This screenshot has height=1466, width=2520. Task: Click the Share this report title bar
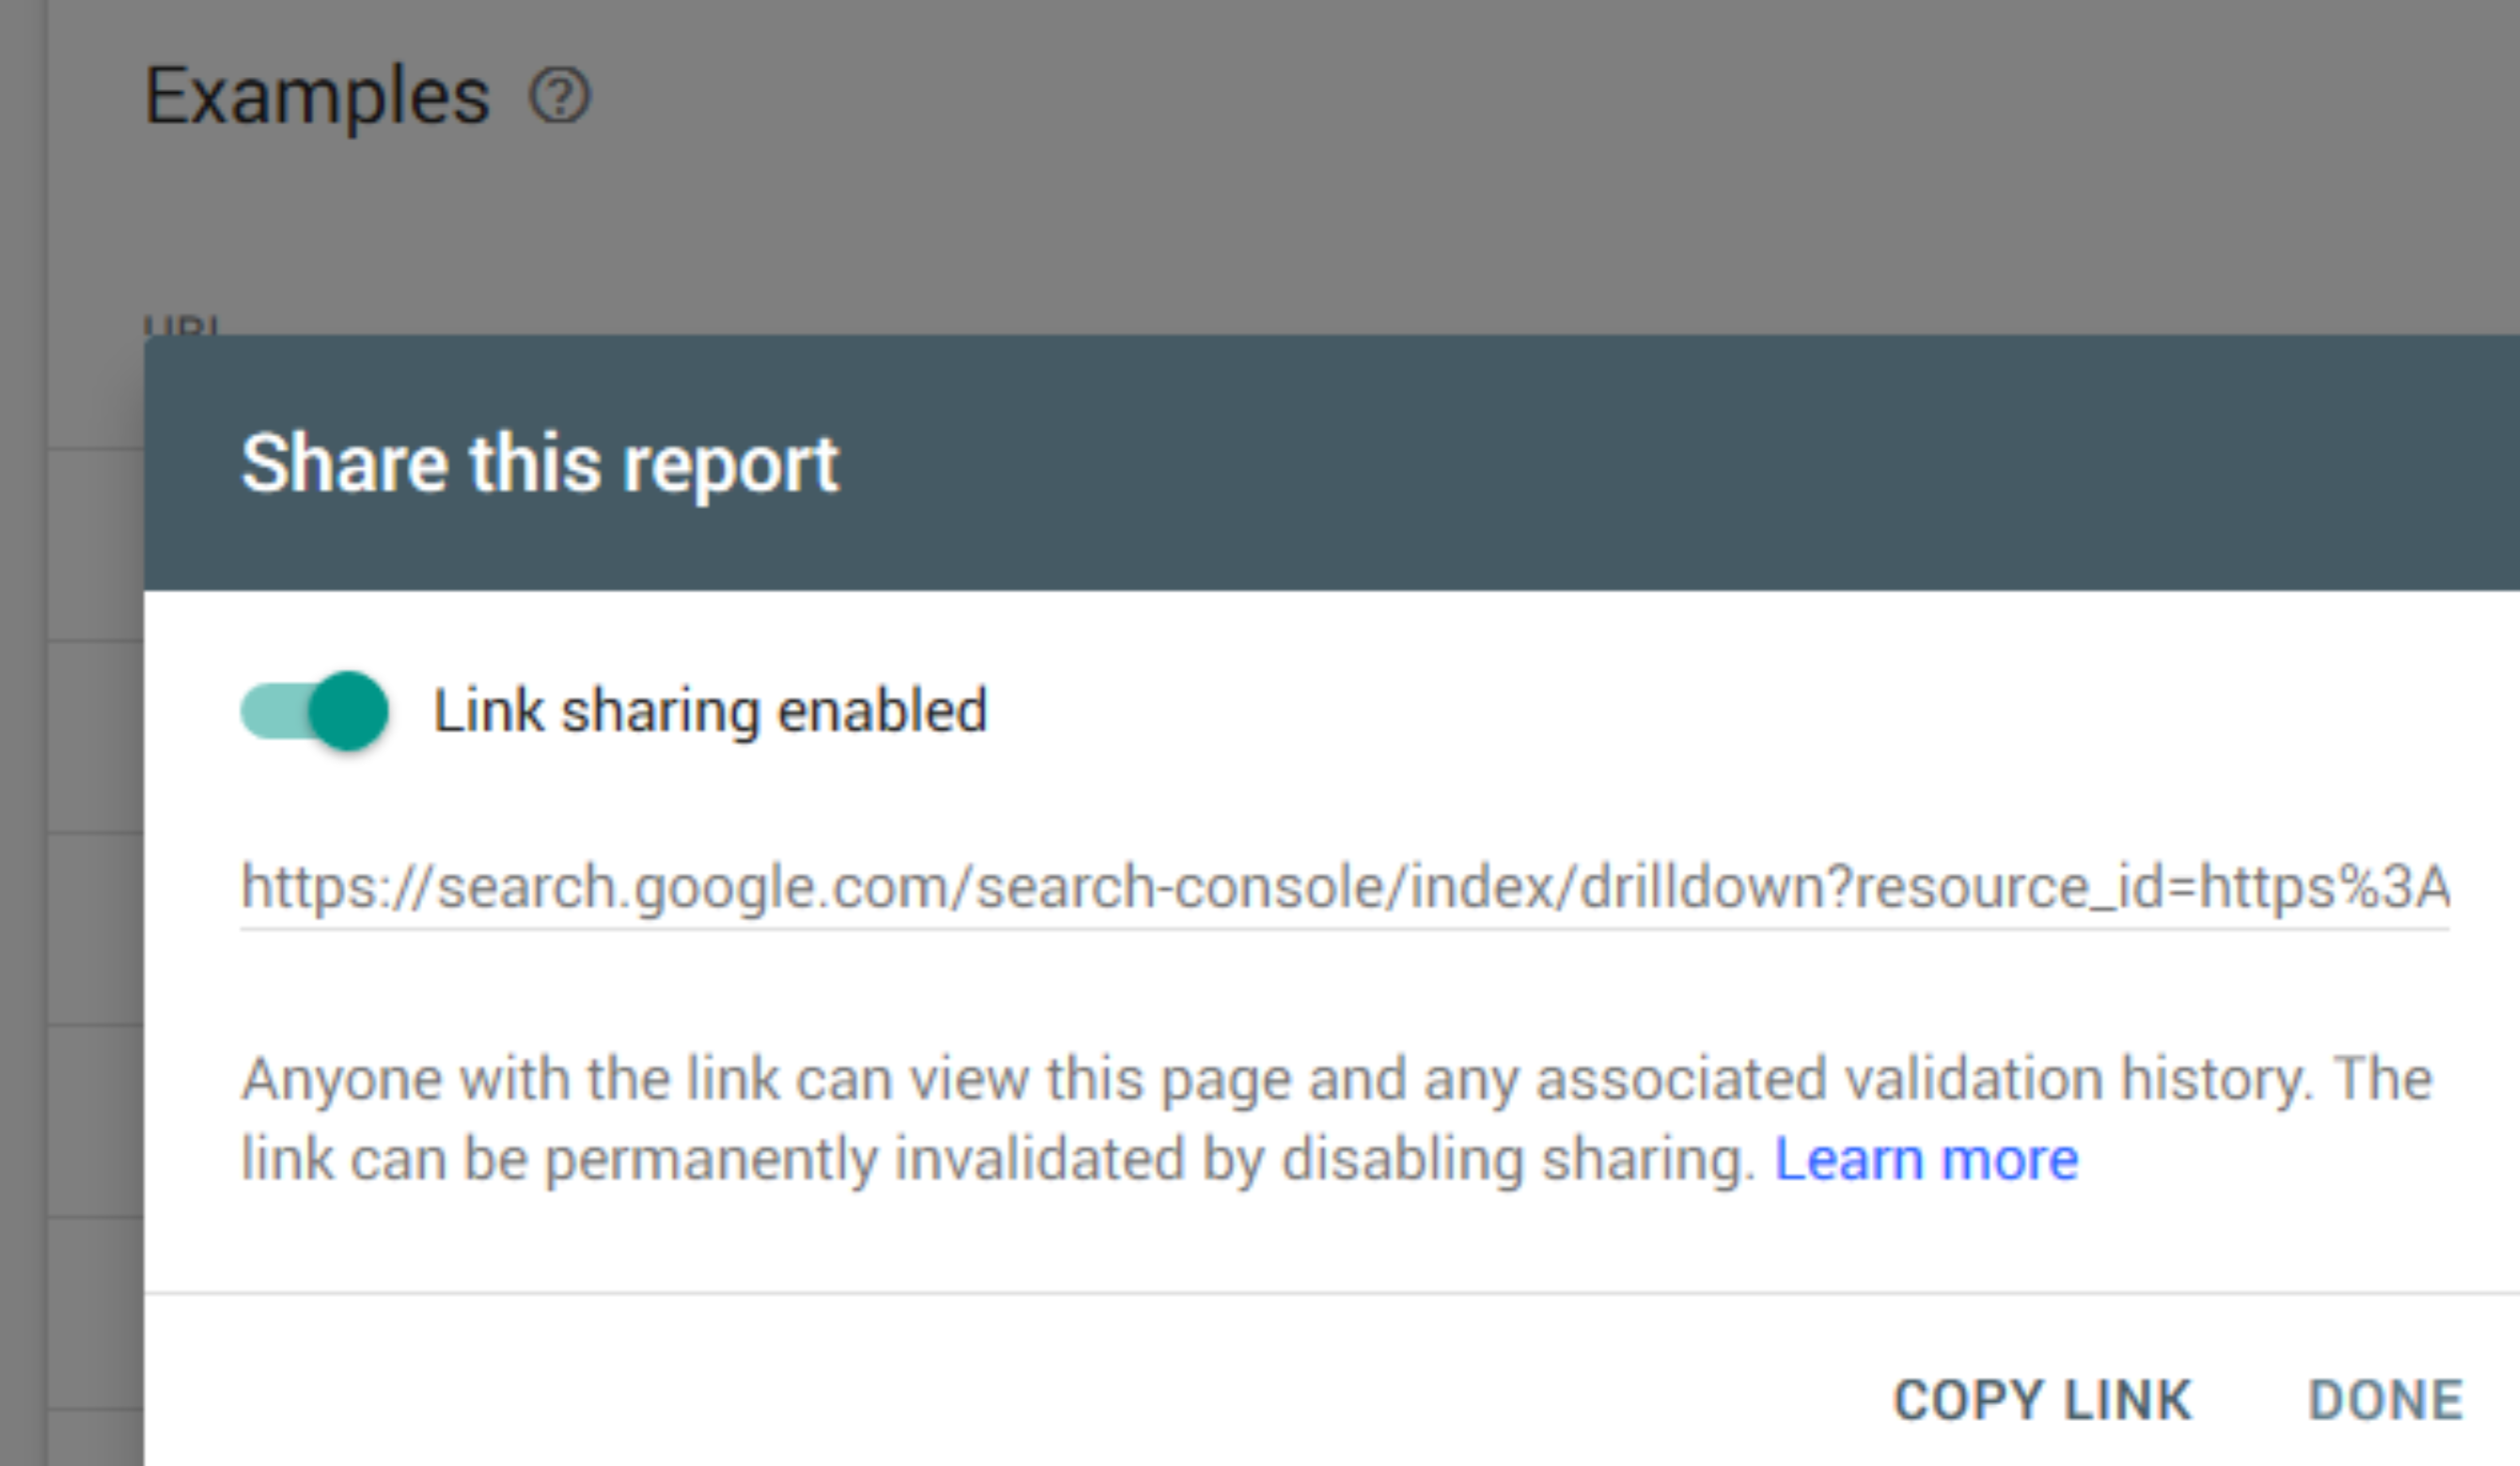point(542,462)
